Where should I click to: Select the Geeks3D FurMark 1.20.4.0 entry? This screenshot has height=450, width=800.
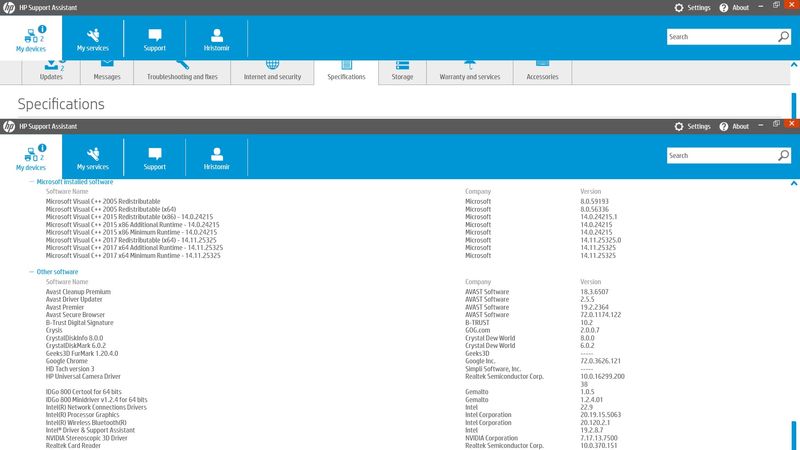82,353
